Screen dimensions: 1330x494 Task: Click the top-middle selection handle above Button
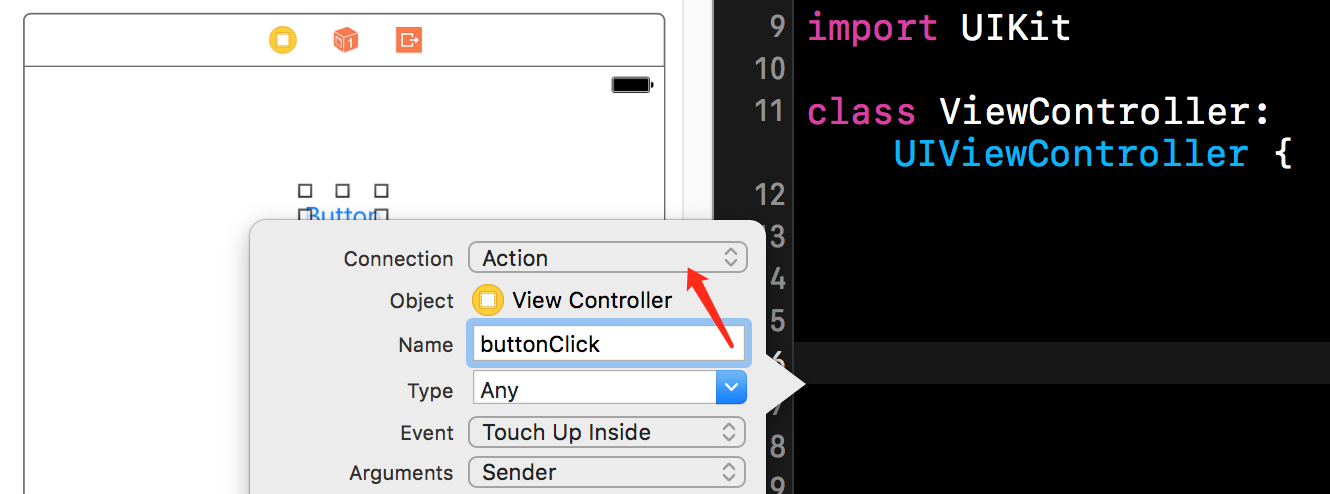pyautogui.click(x=342, y=190)
